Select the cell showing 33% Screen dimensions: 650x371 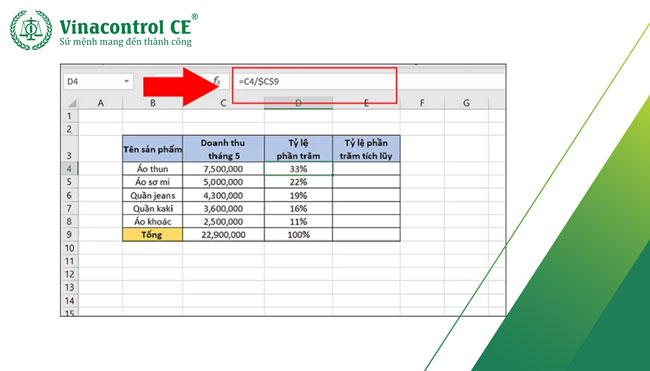pos(298,169)
